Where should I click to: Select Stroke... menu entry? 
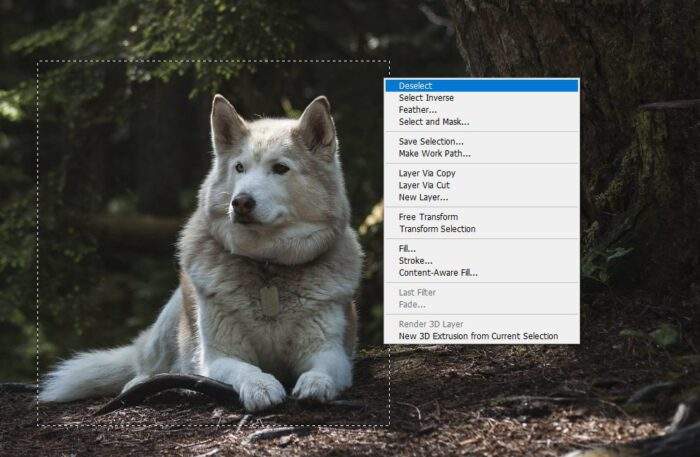[482, 261]
